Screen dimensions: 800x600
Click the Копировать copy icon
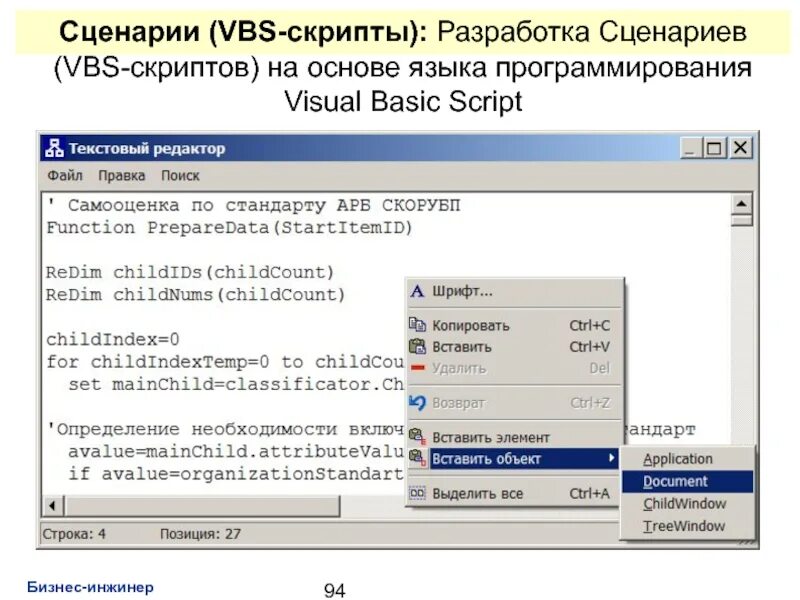pos(417,325)
